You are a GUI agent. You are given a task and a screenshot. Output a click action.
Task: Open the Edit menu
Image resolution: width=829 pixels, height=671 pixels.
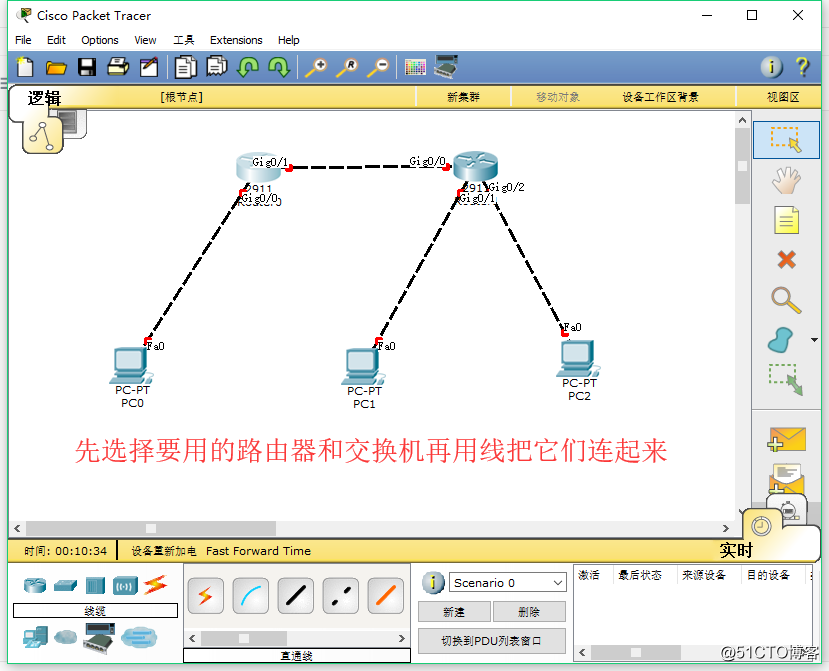tap(56, 40)
